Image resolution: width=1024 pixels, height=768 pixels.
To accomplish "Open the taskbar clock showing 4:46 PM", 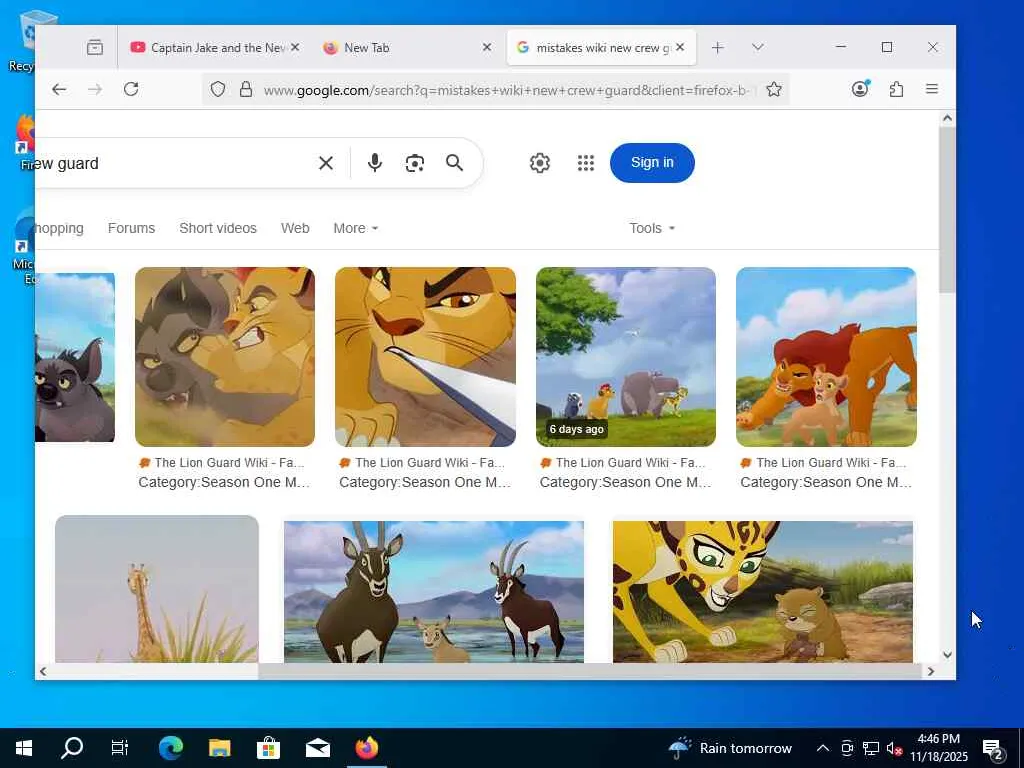I will pyautogui.click(x=938, y=748).
